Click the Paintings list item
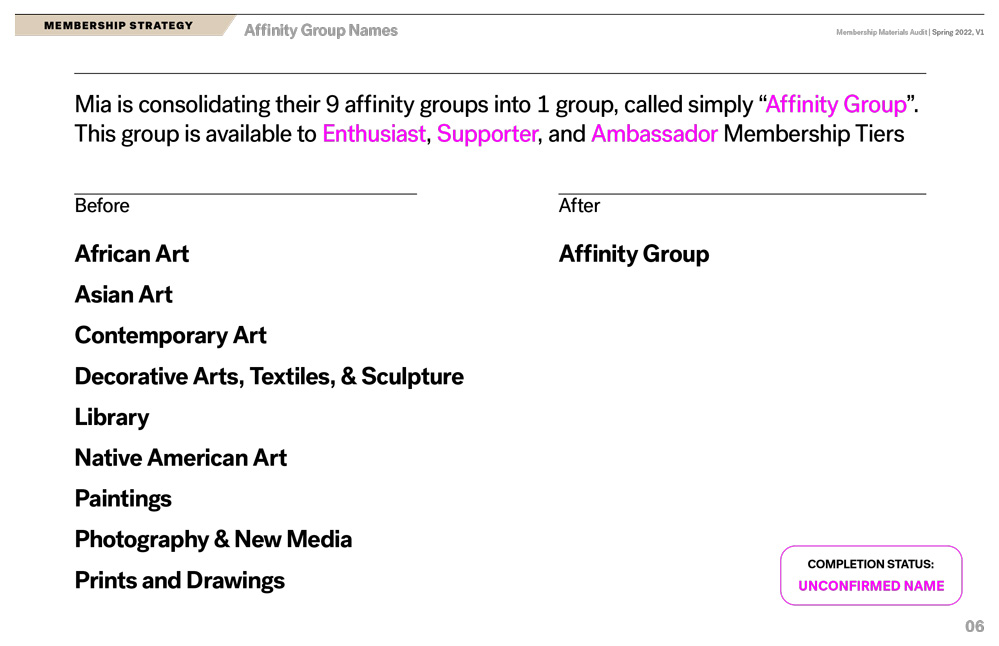Viewport: 999px width, 646px height. tap(123, 499)
